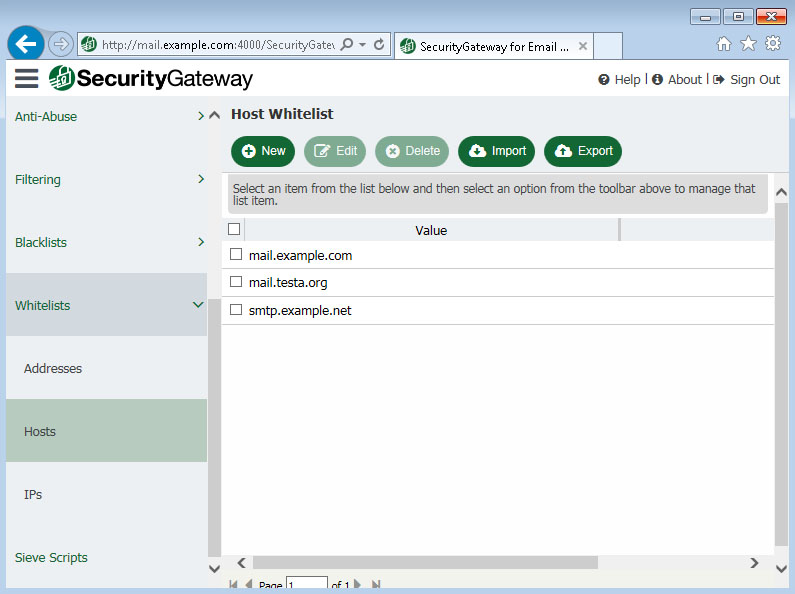Go to next page icon
Viewport: 795px width, 594px height.
[x=357, y=584]
